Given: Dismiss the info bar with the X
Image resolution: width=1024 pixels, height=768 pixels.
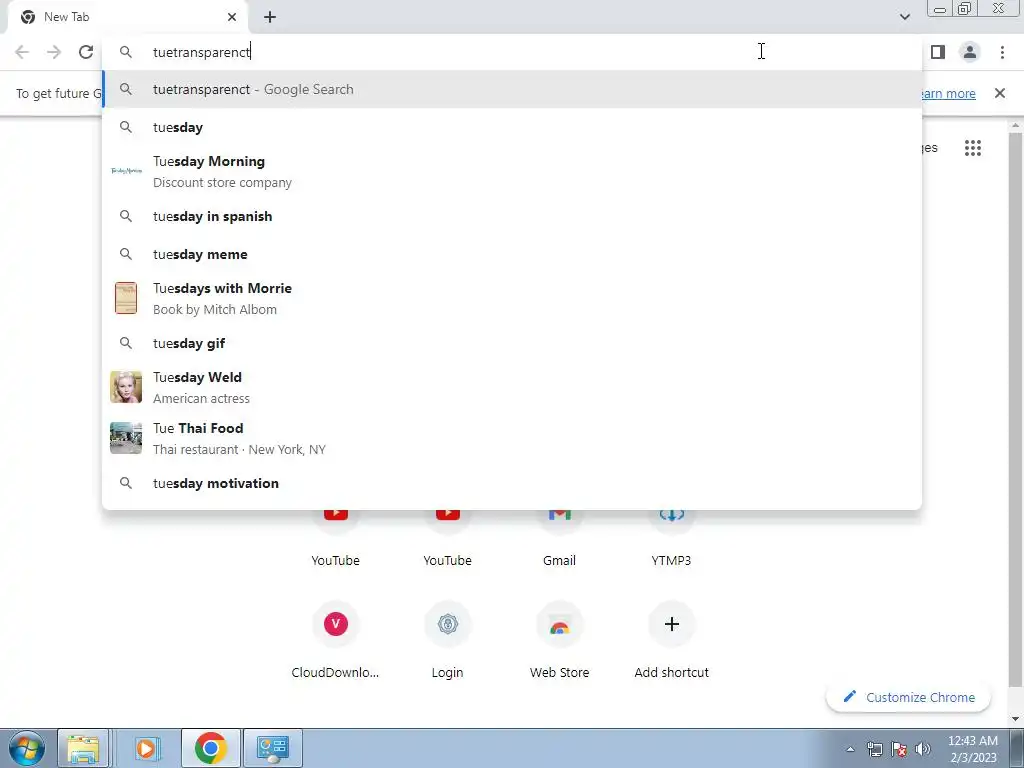Looking at the screenshot, I should coord(1000,93).
